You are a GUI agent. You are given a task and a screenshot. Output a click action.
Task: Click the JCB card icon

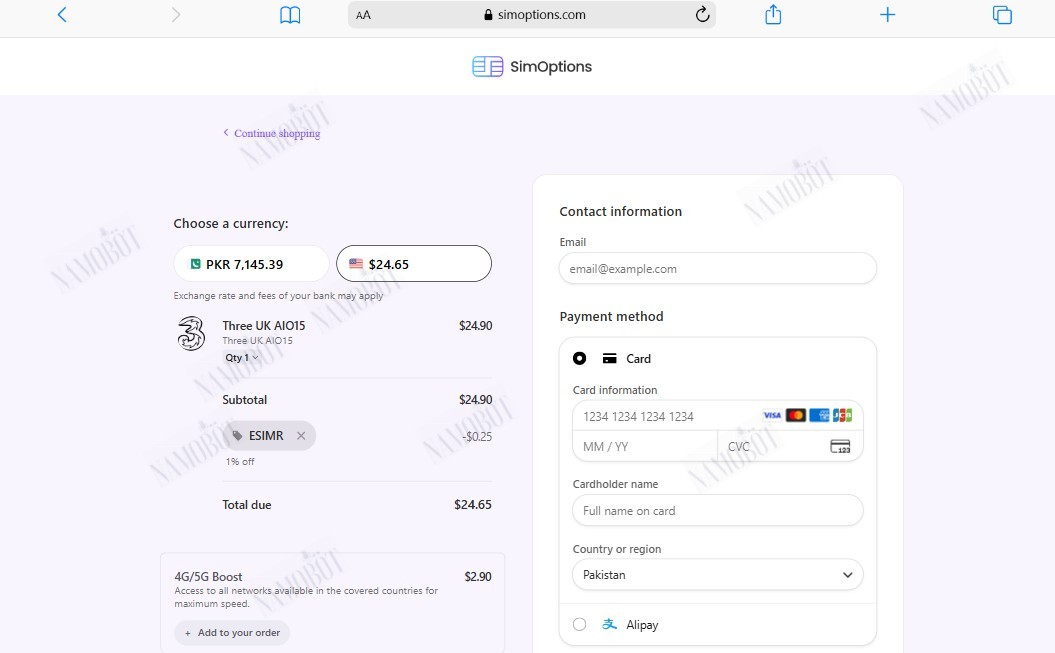click(x=842, y=416)
